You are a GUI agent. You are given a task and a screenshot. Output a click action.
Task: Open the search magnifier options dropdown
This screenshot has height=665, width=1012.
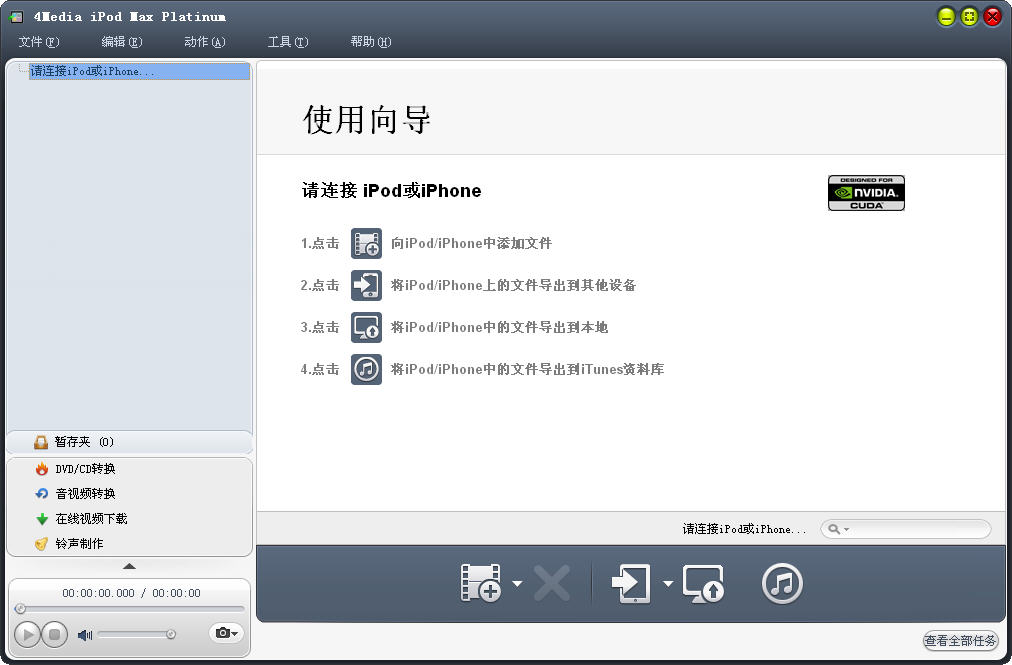838,529
